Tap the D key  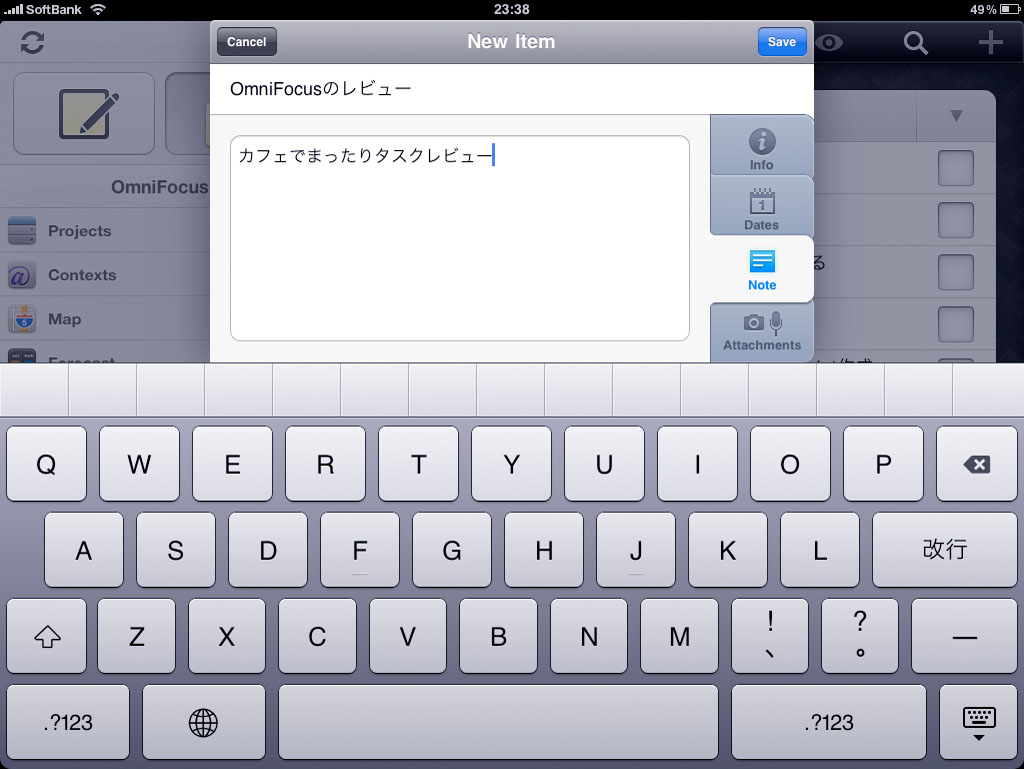[x=268, y=550]
